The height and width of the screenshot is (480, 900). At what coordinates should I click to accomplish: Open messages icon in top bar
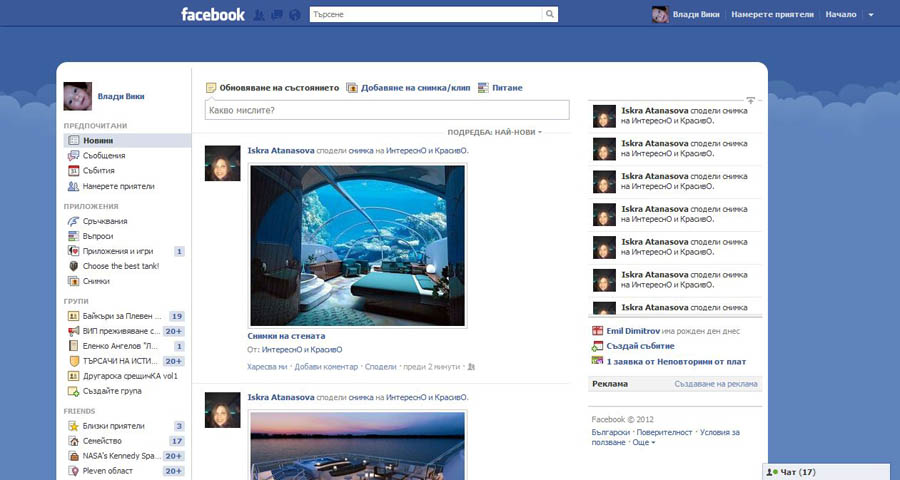tap(277, 15)
